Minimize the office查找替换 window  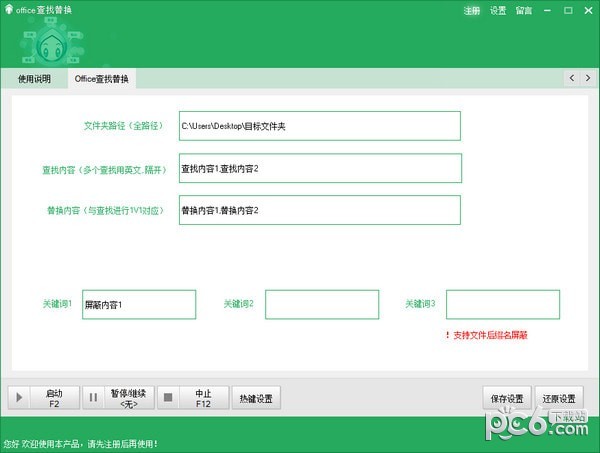548,10
